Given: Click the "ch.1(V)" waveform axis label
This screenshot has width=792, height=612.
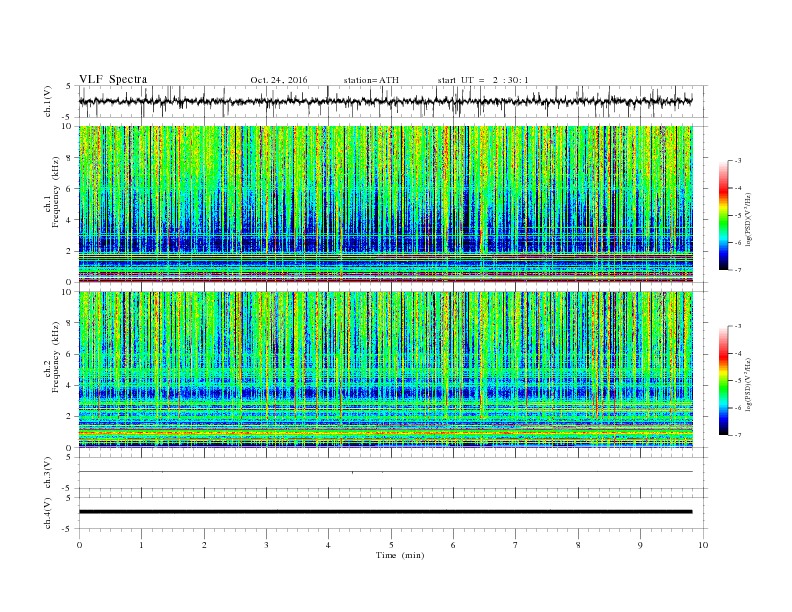Looking at the screenshot, I should coord(48,101).
